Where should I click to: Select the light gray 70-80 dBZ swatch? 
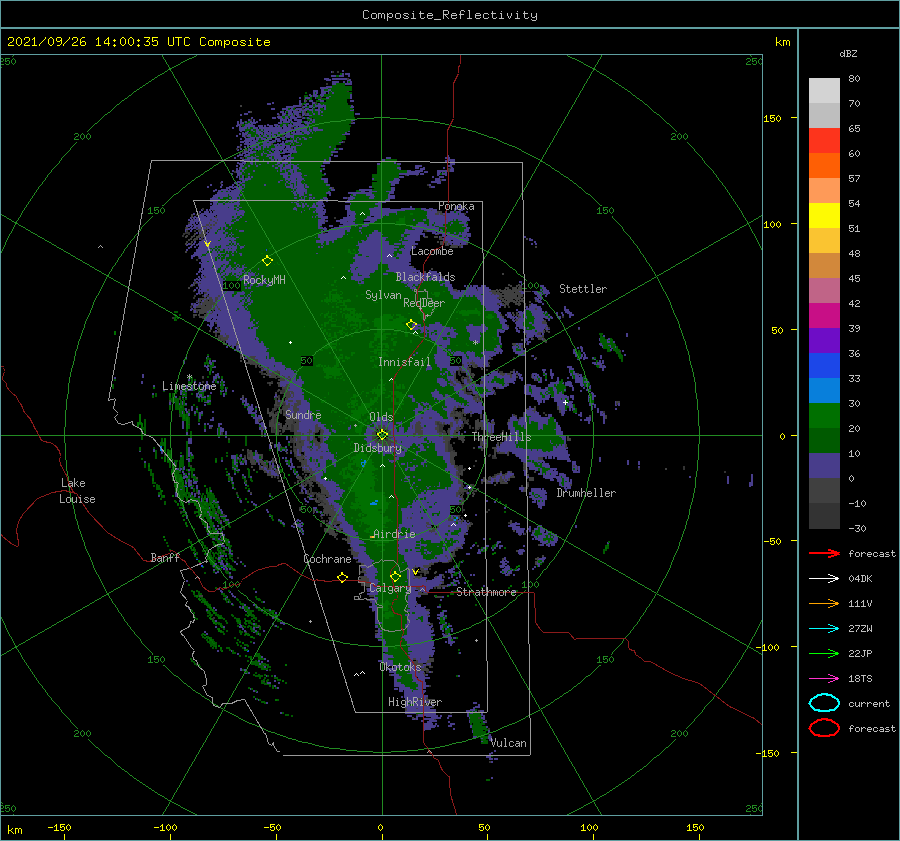tap(824, 91)
